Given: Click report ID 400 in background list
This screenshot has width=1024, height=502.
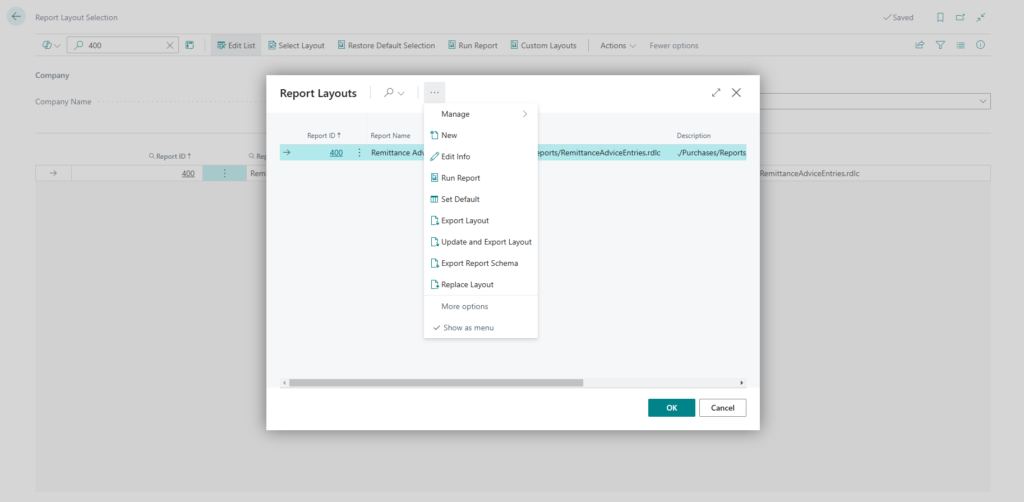Looking at the screenshot, I should click(187, 173).
